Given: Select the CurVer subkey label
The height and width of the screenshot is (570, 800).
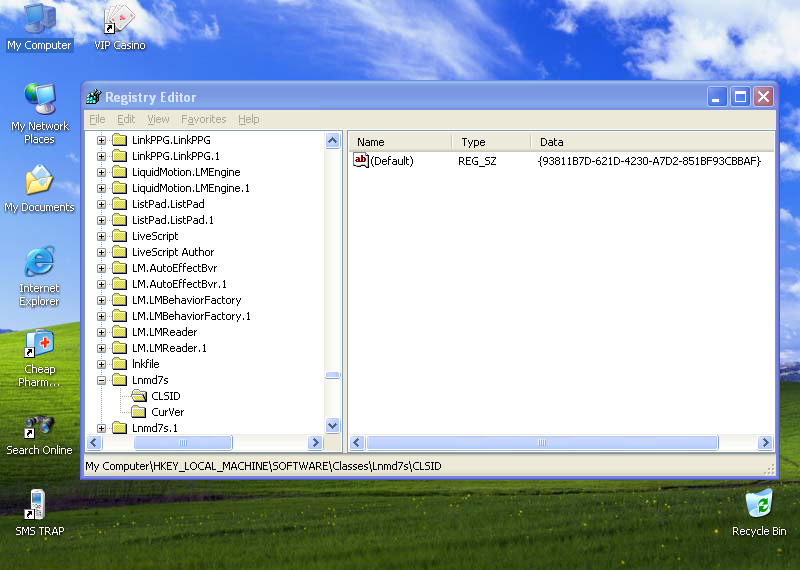Looking at the screenshot, I should [168, 412].
